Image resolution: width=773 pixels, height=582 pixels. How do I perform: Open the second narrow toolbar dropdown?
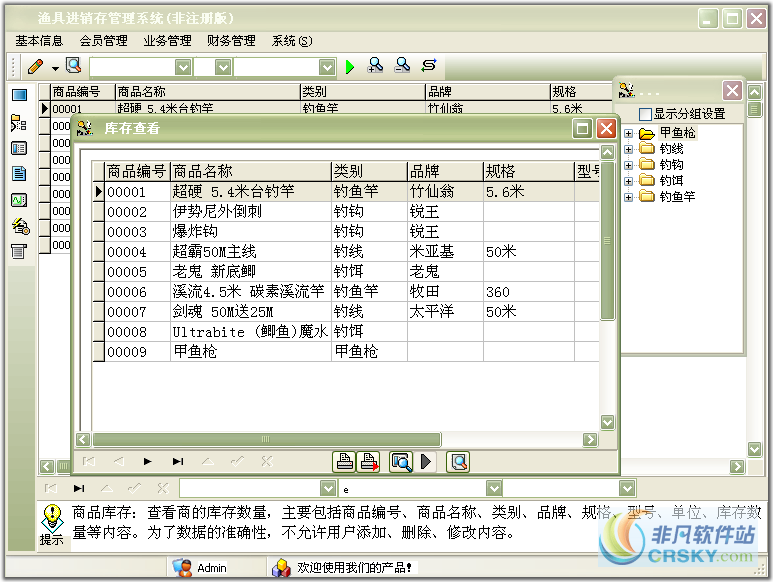click(223, 67)
